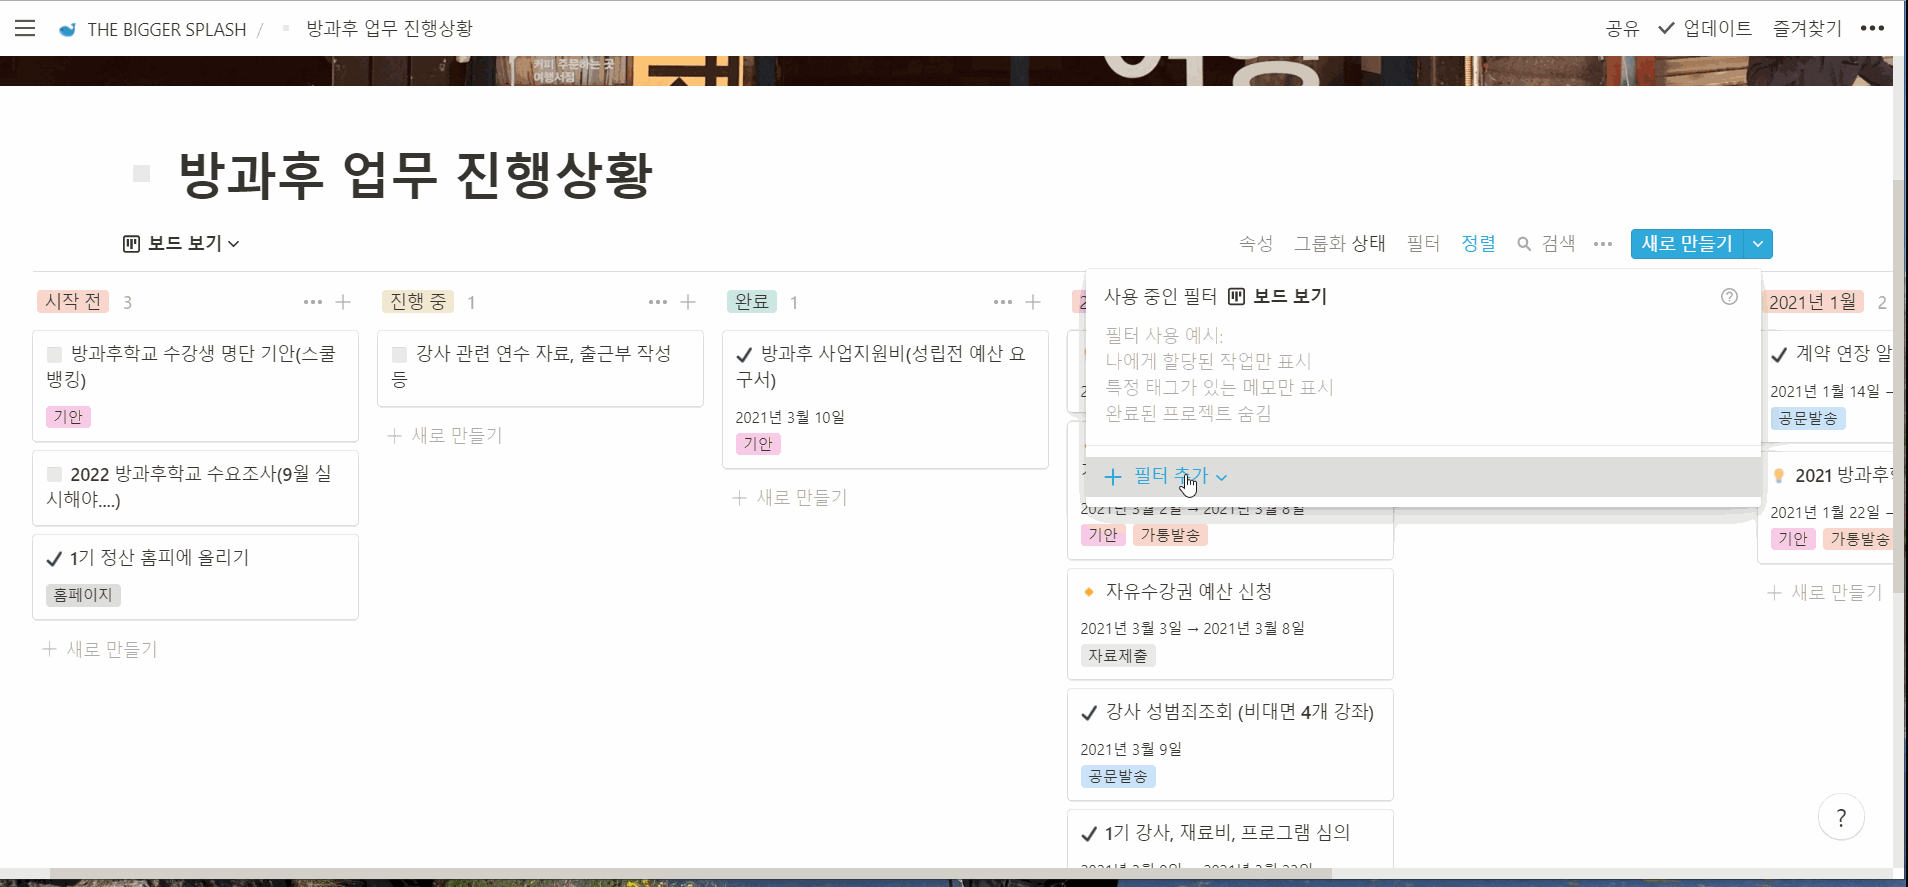Open the 진행 중 column options dots
This screenshot has width=1908, height=887.
click(658, 302)
